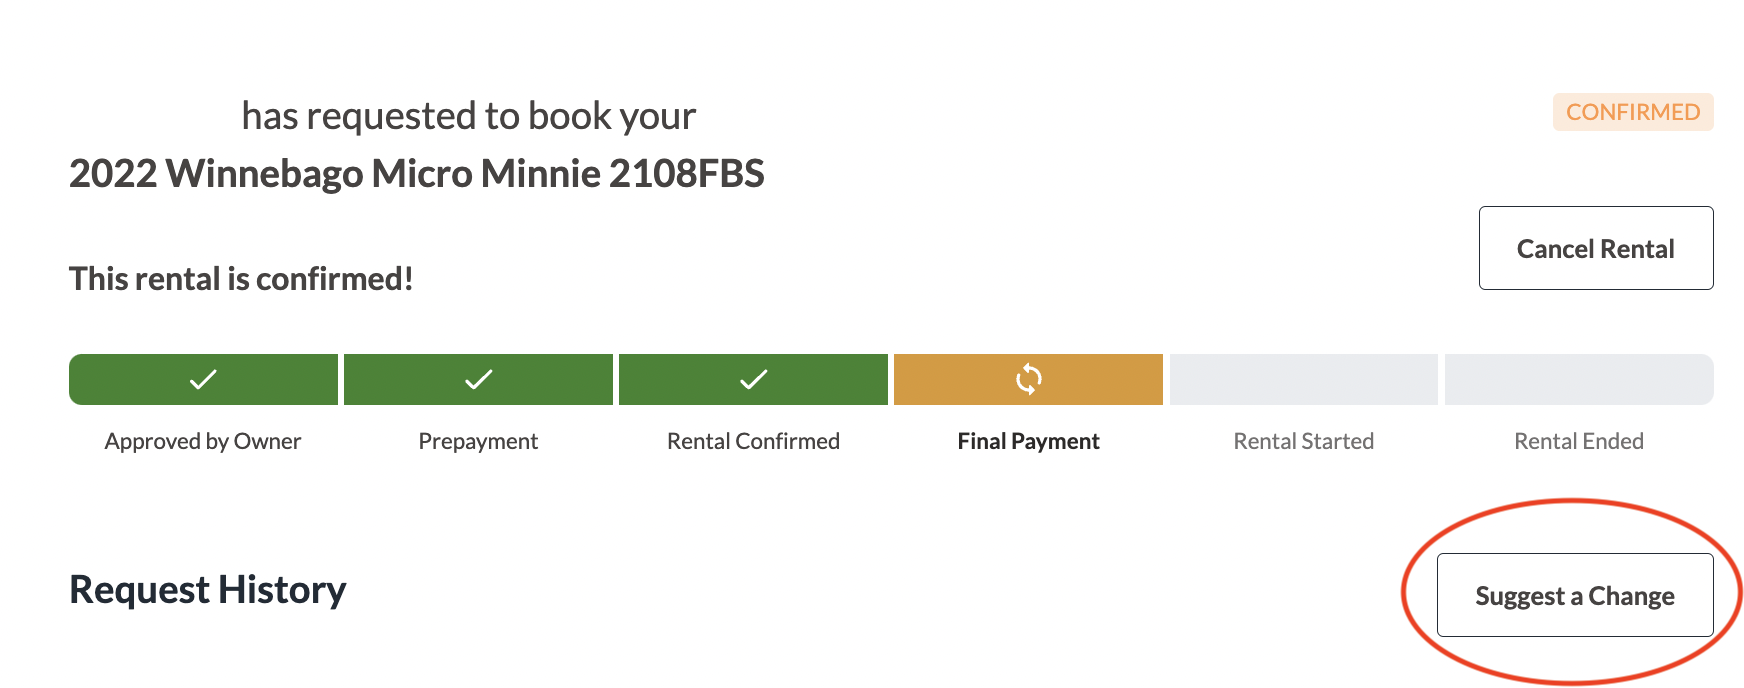Click the checkmark in Rental Confirmed step

tap(753, 379)
